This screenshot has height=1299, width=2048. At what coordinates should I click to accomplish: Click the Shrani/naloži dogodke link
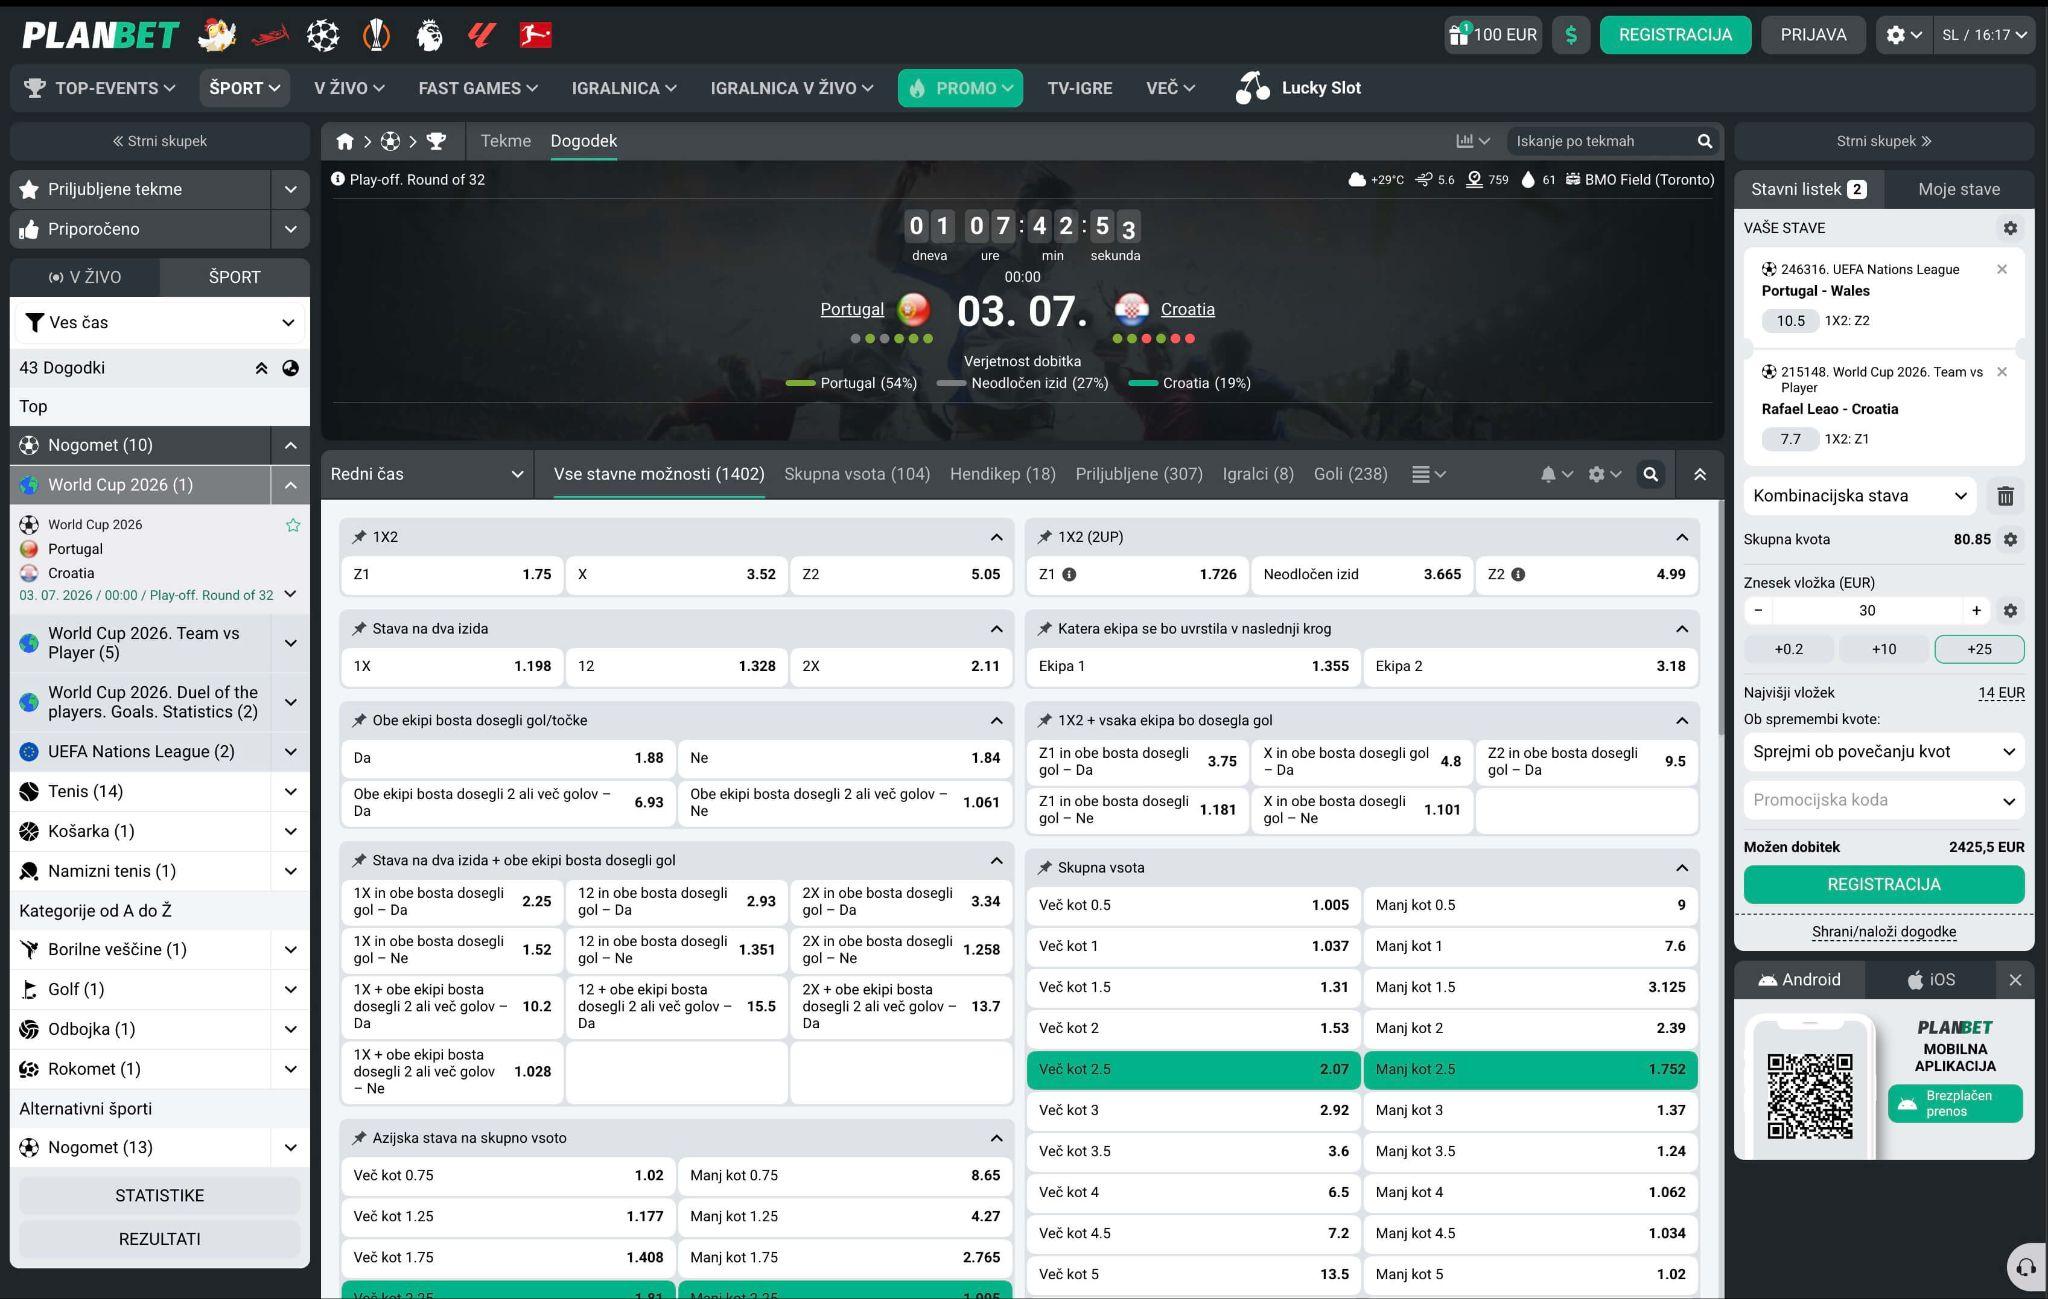coord(1884,932)
